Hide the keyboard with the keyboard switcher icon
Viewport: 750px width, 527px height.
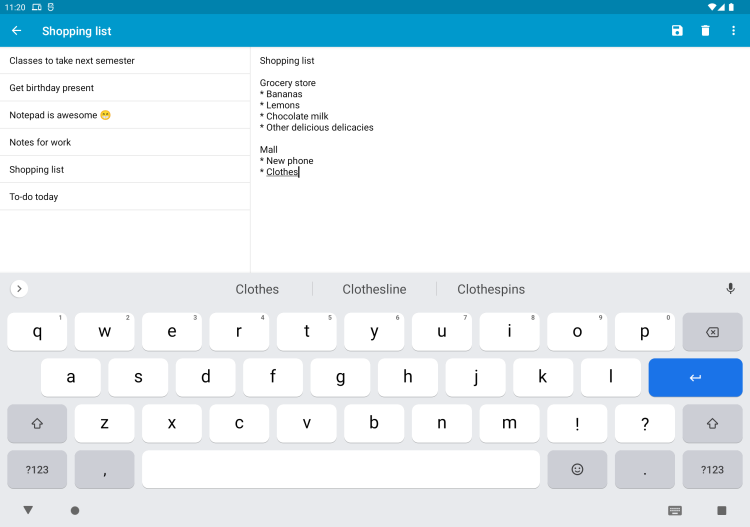point(675,510)
